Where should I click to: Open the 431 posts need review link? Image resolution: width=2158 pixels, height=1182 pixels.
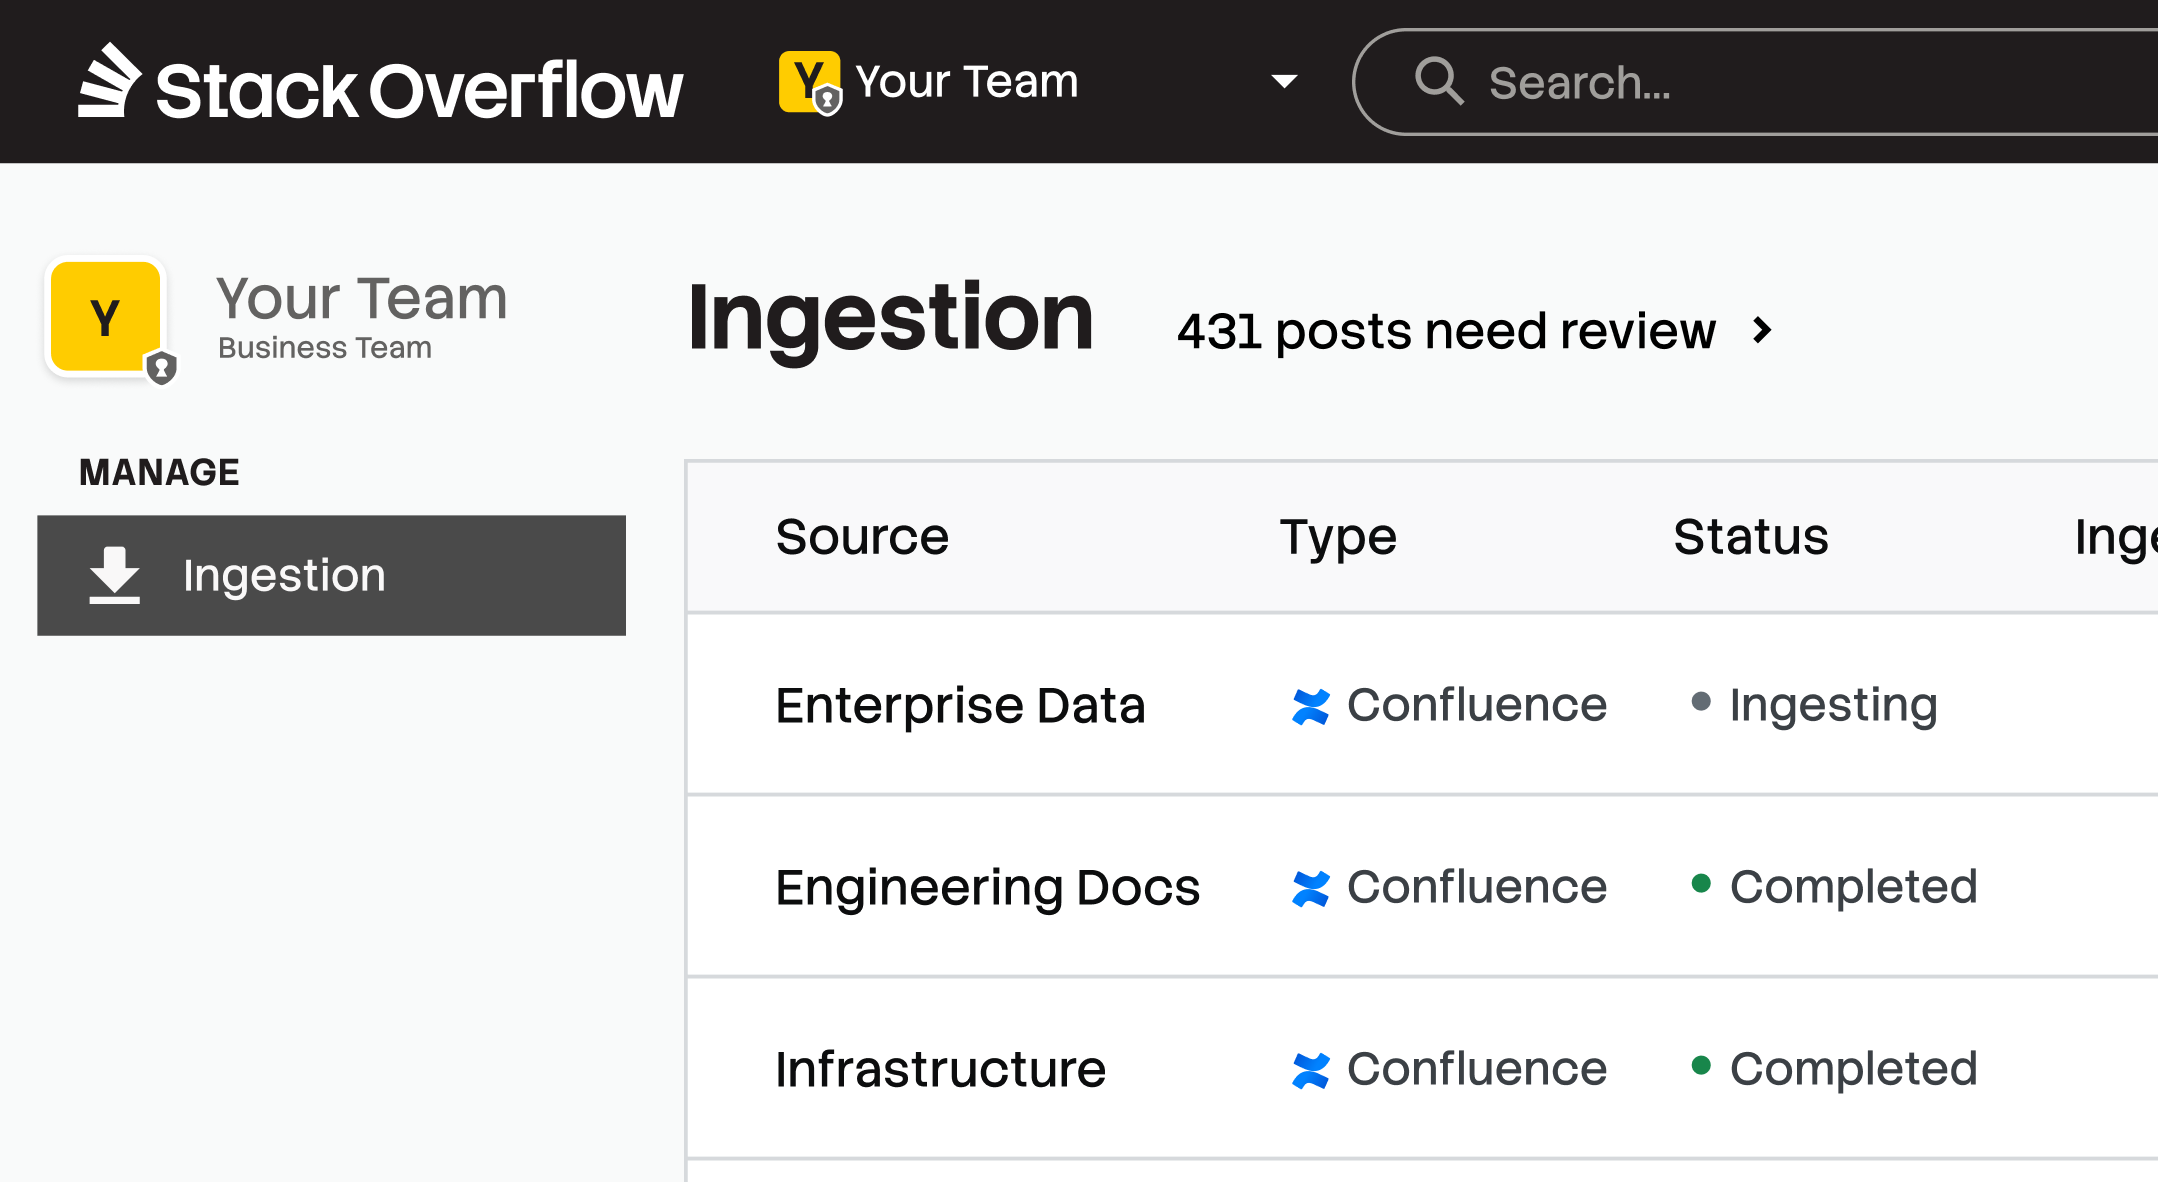coord(1445,331)
